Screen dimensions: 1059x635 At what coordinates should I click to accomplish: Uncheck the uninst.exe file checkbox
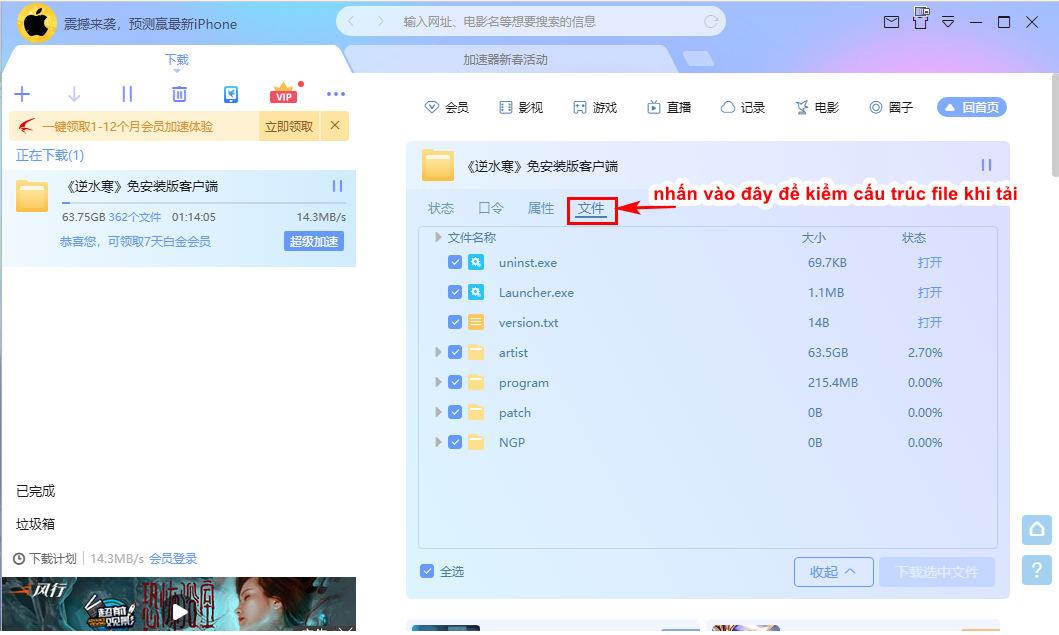click(x=455, y=262)
